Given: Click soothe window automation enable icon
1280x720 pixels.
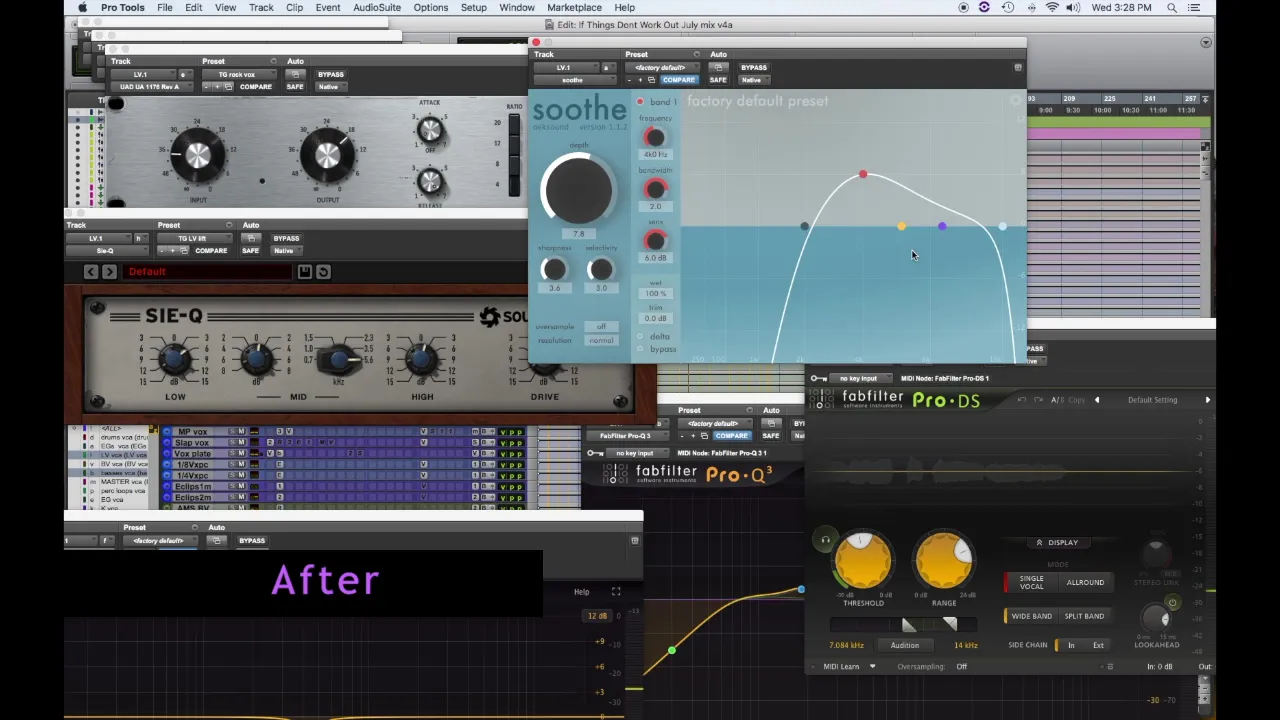Looking at the screenshot, I should [x=717, y=68].
